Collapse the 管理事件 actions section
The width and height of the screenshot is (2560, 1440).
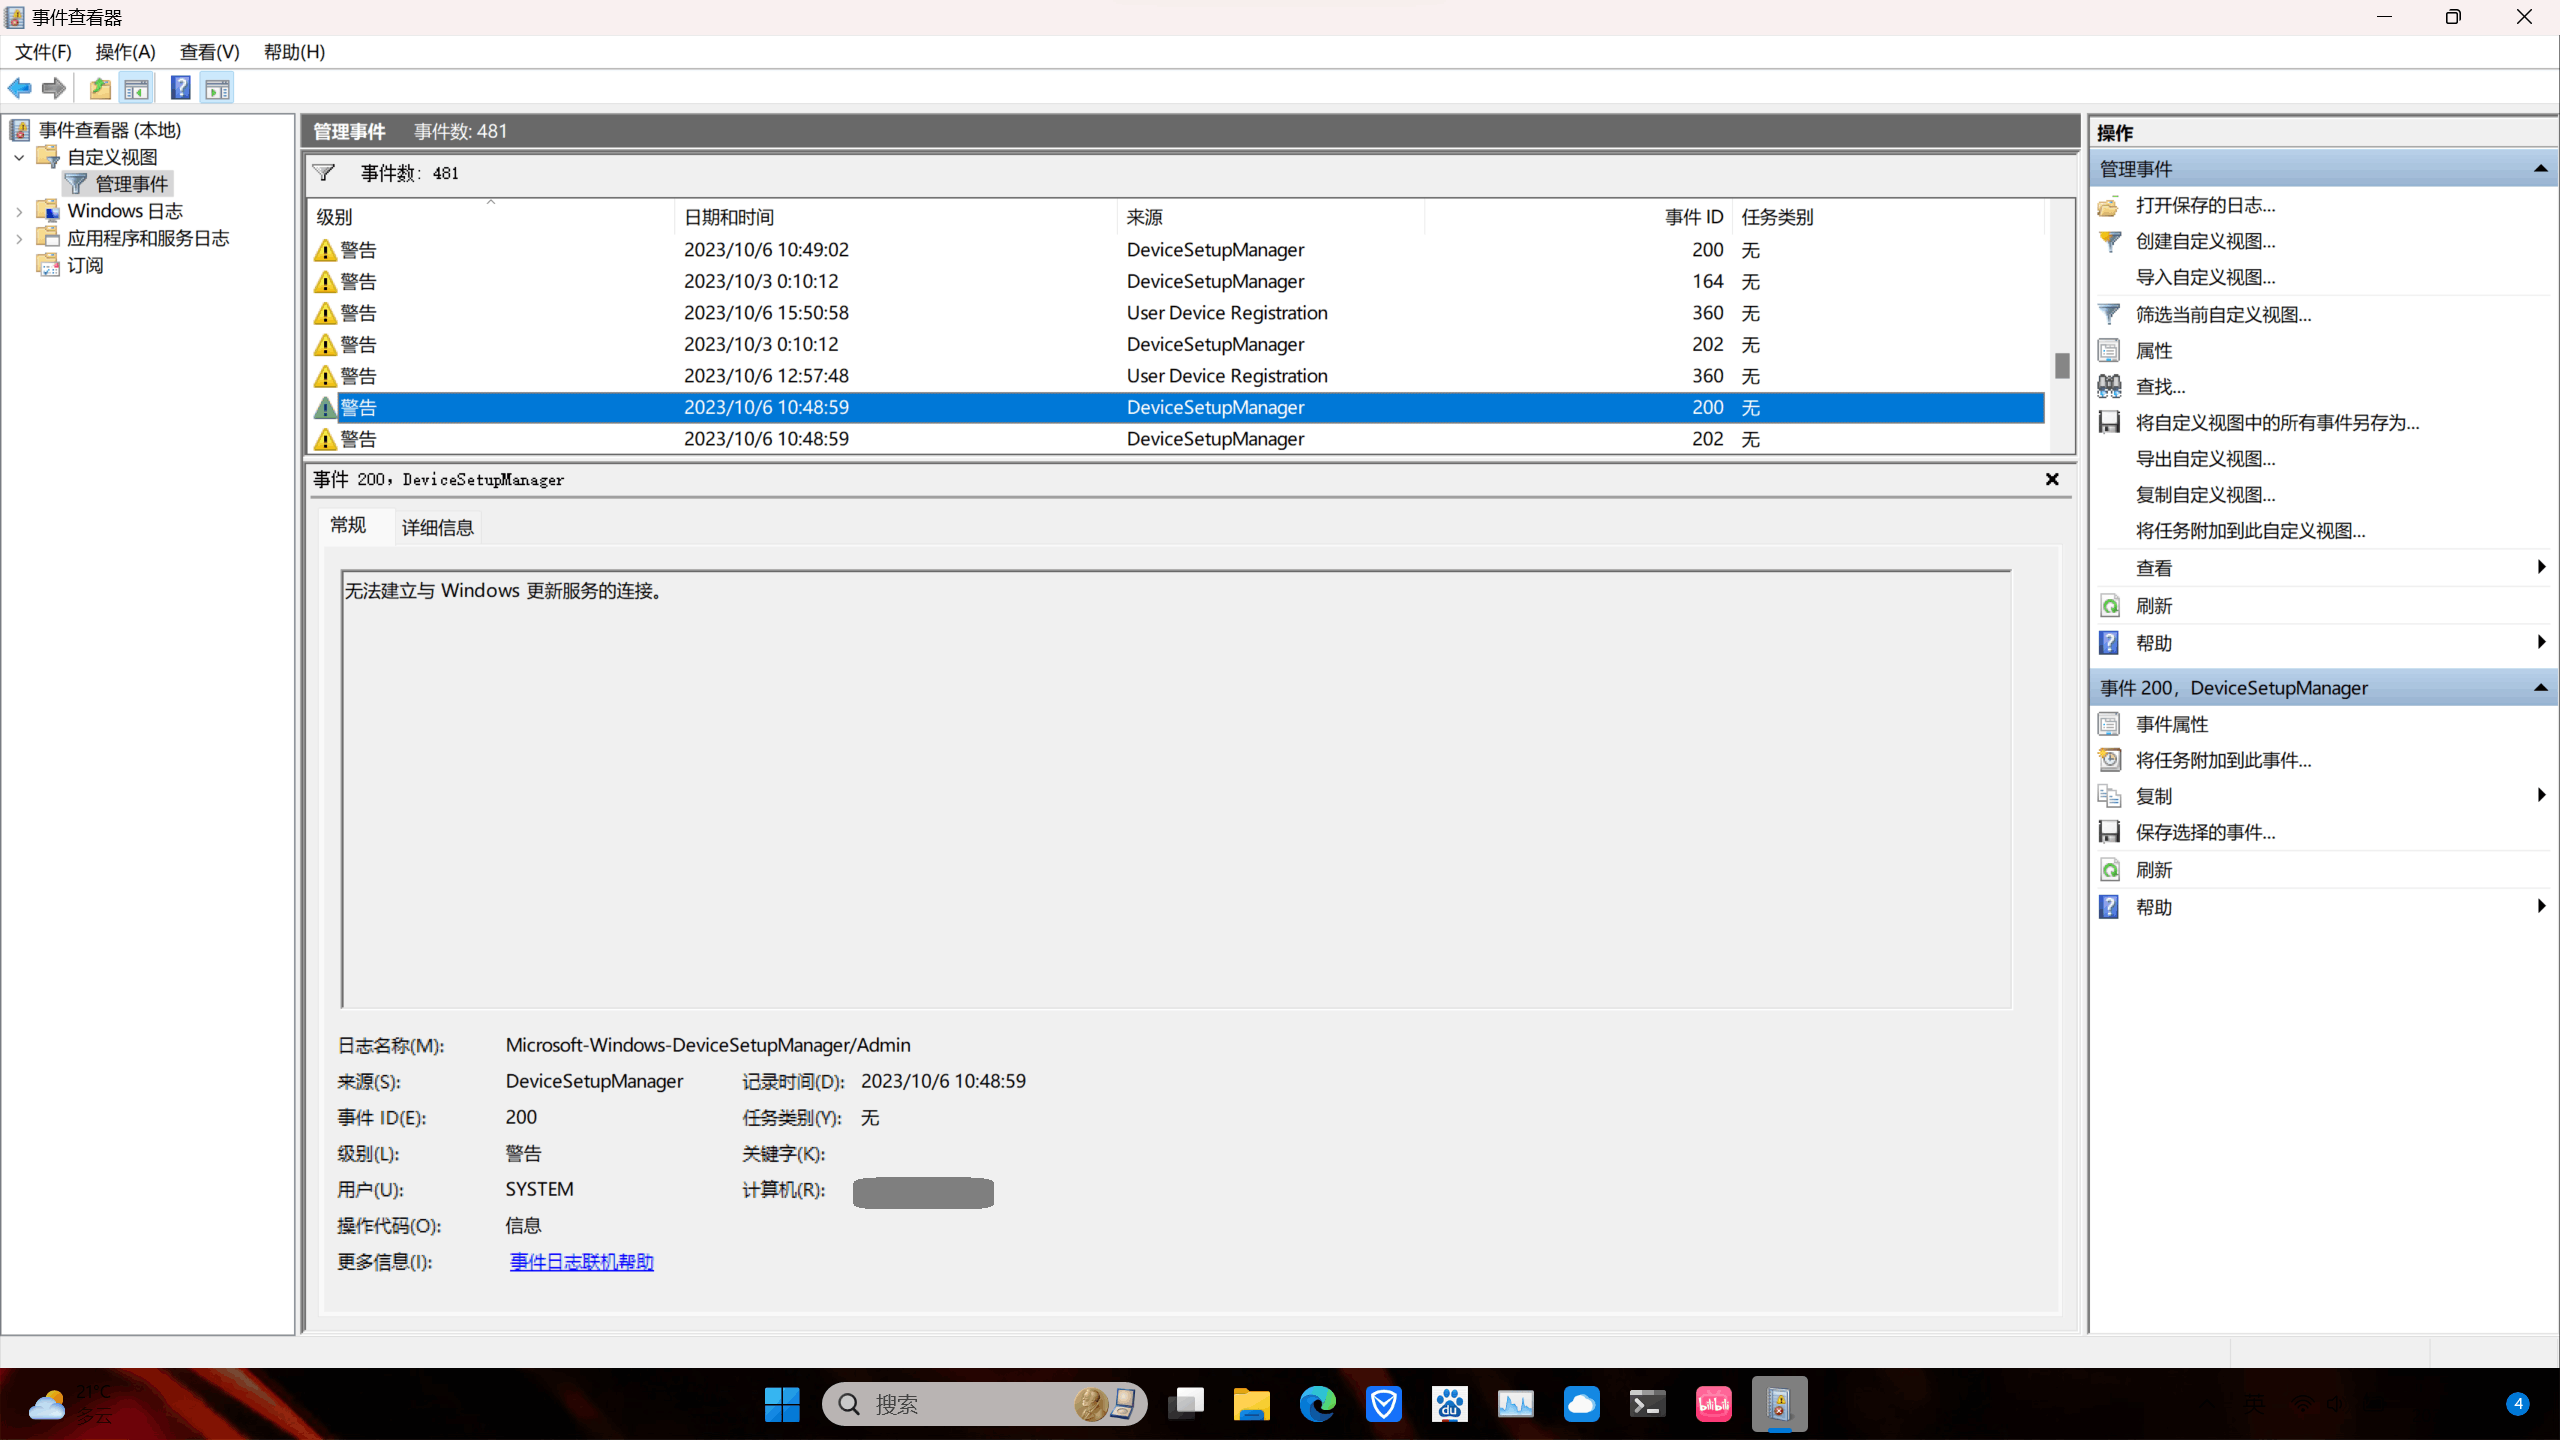[x=2540, y=169]
